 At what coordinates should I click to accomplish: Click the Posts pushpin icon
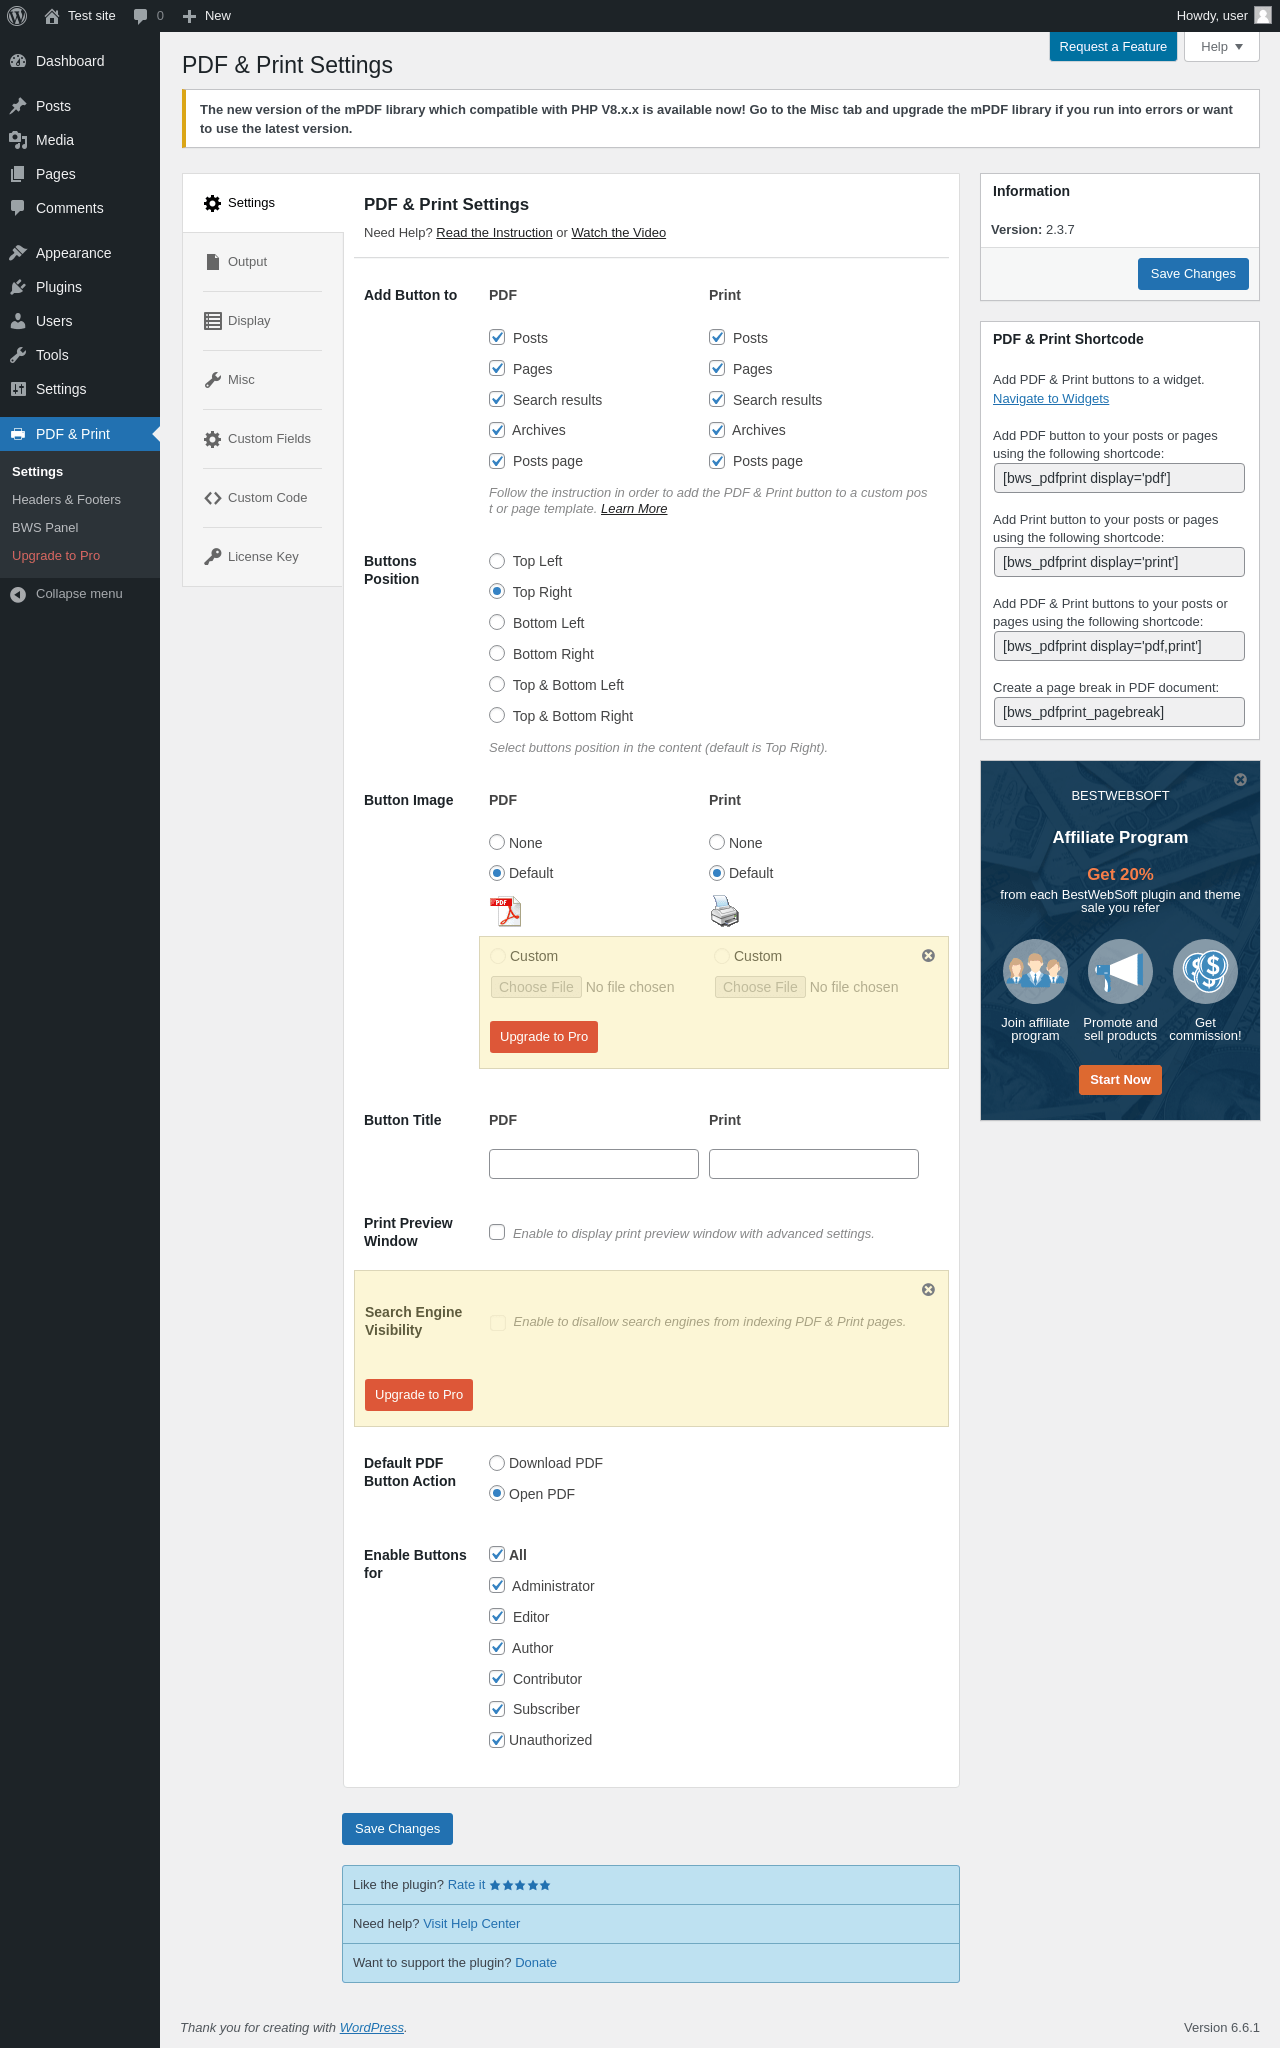[x=18, y=106]
